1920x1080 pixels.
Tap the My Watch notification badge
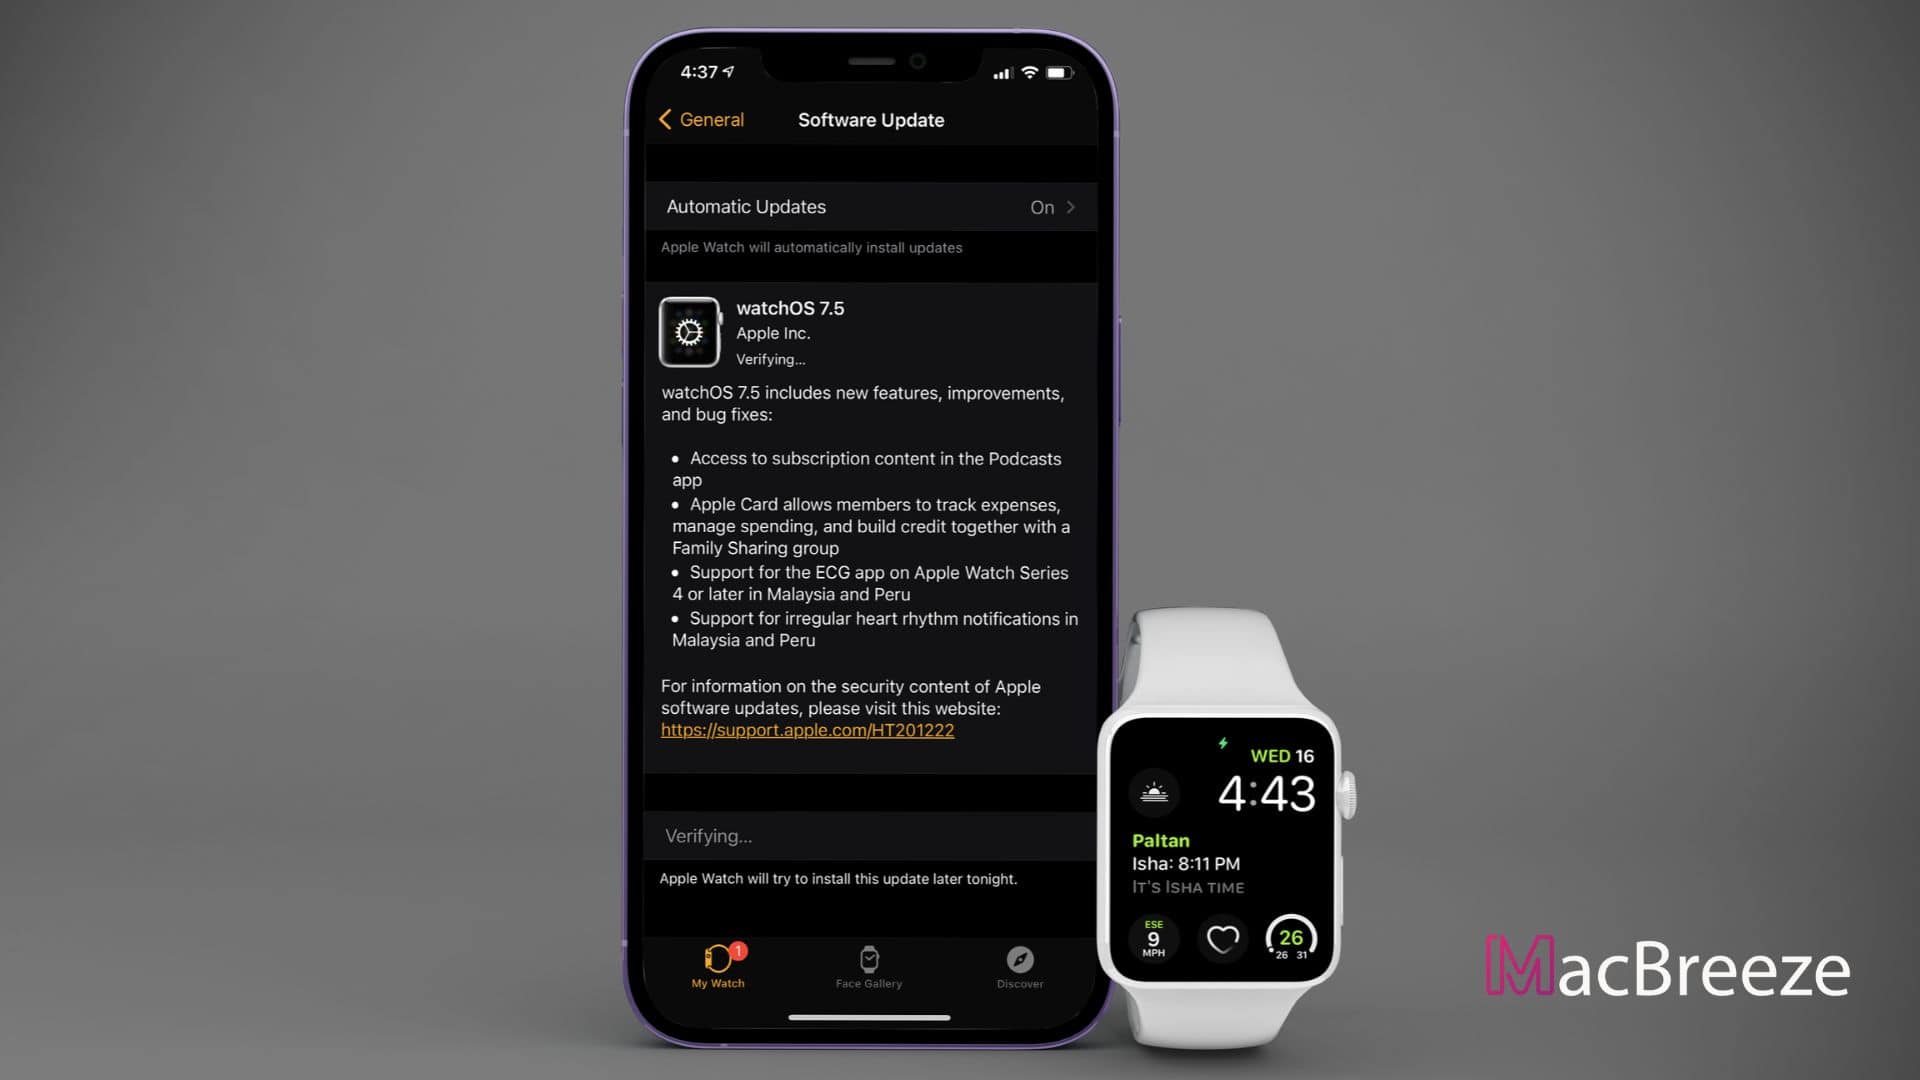[x=737, y=949]
